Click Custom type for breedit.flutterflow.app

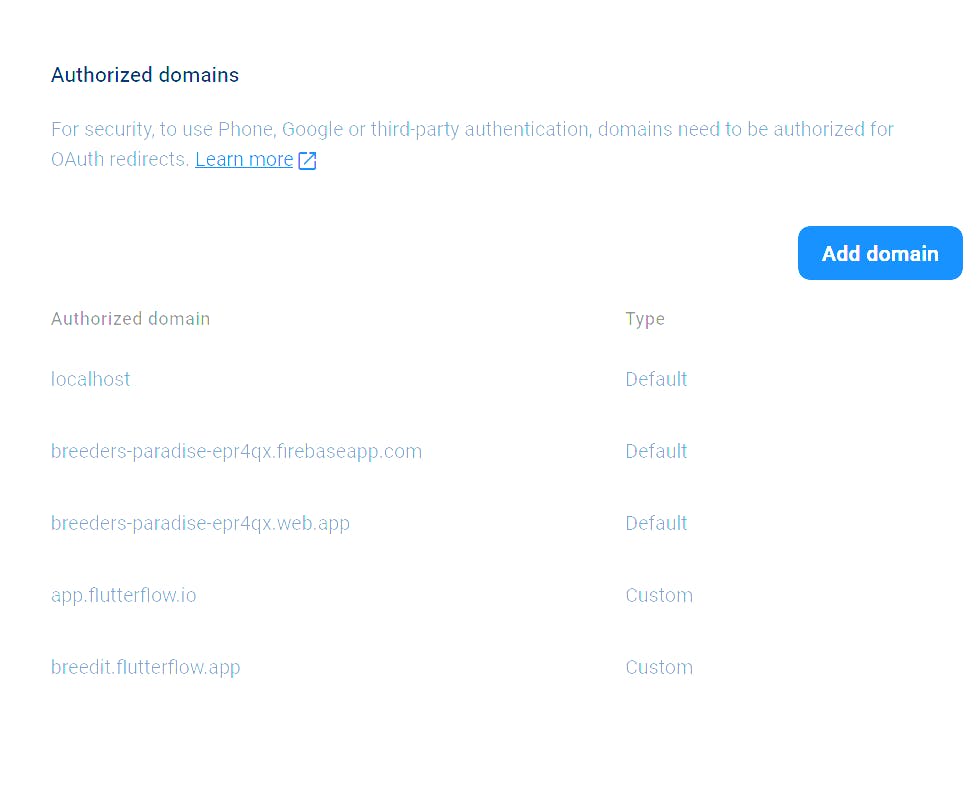pyautogui.click(x=659, y=667)
